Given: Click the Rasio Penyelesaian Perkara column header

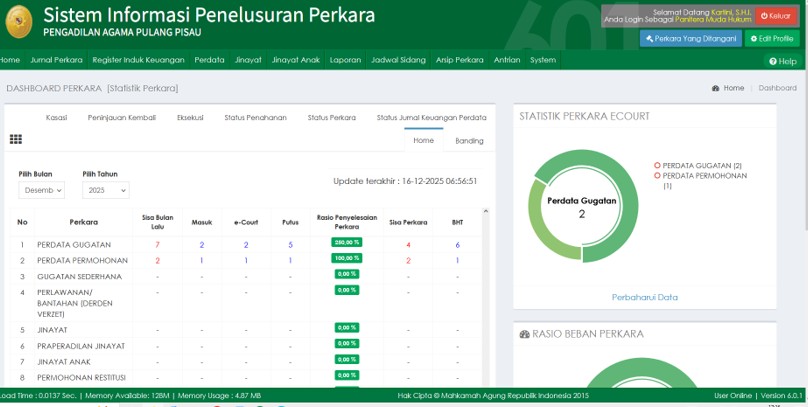Looking at the screenshot, I should (x=346, y=222).
